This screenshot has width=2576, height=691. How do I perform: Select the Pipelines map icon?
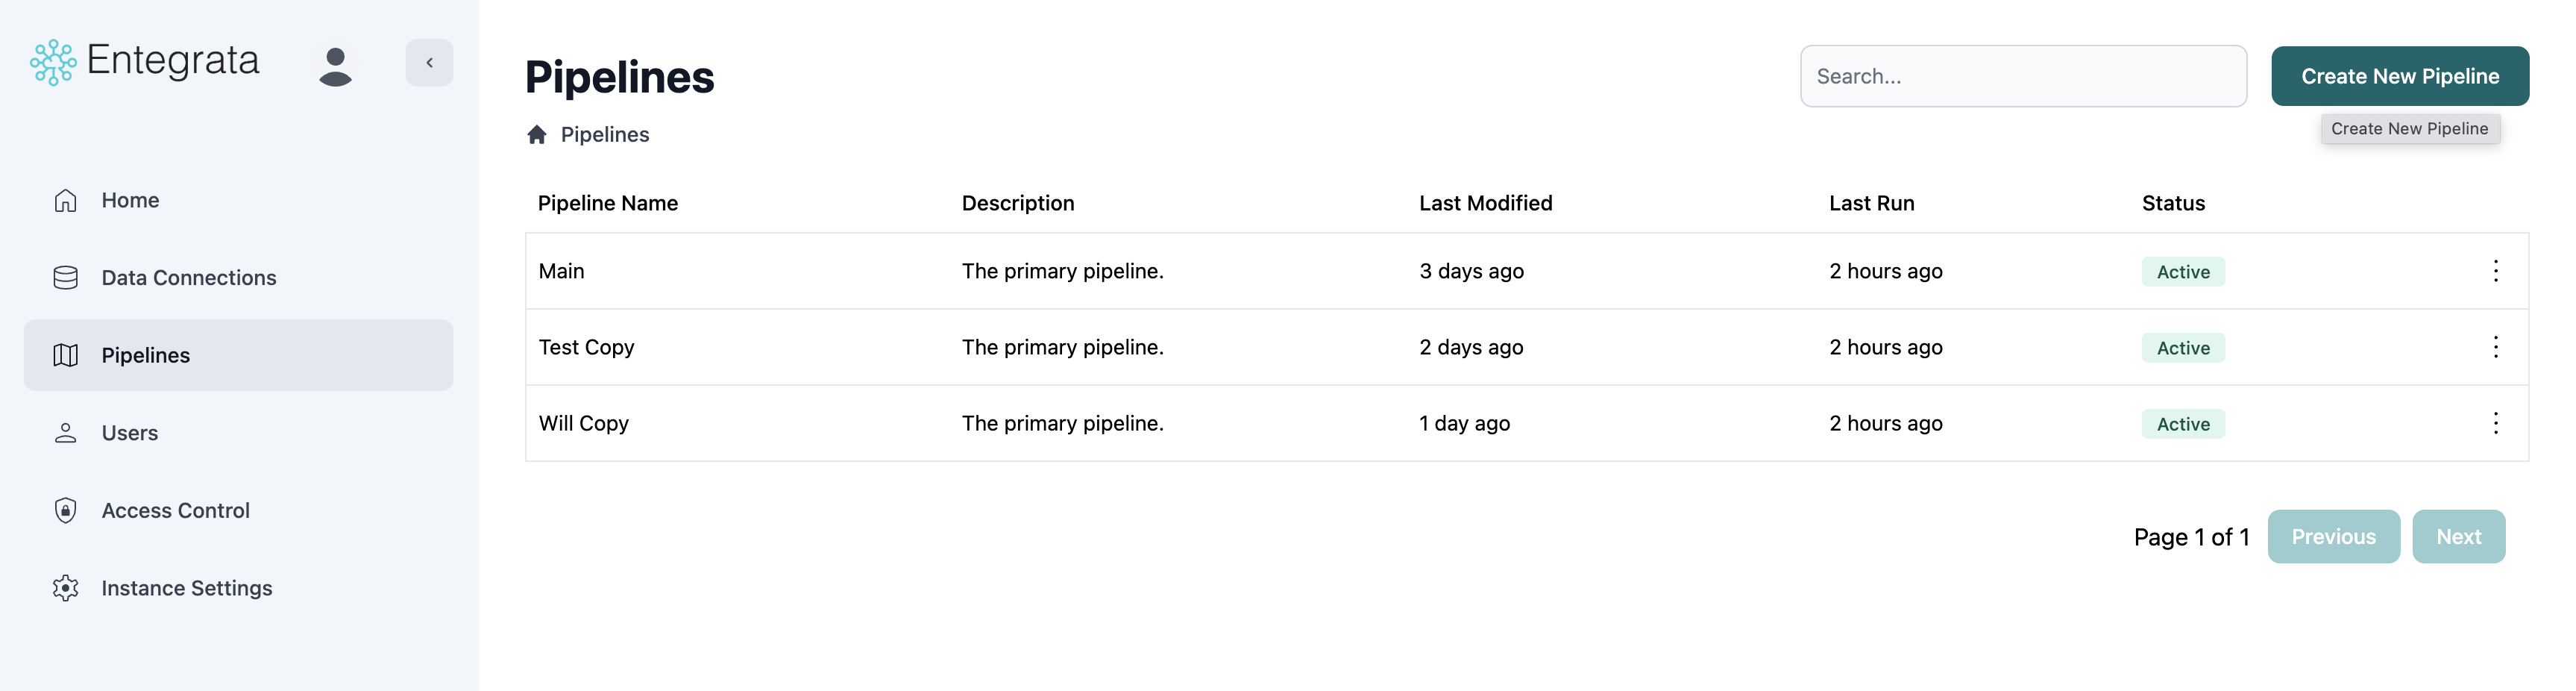coord(65,355)
